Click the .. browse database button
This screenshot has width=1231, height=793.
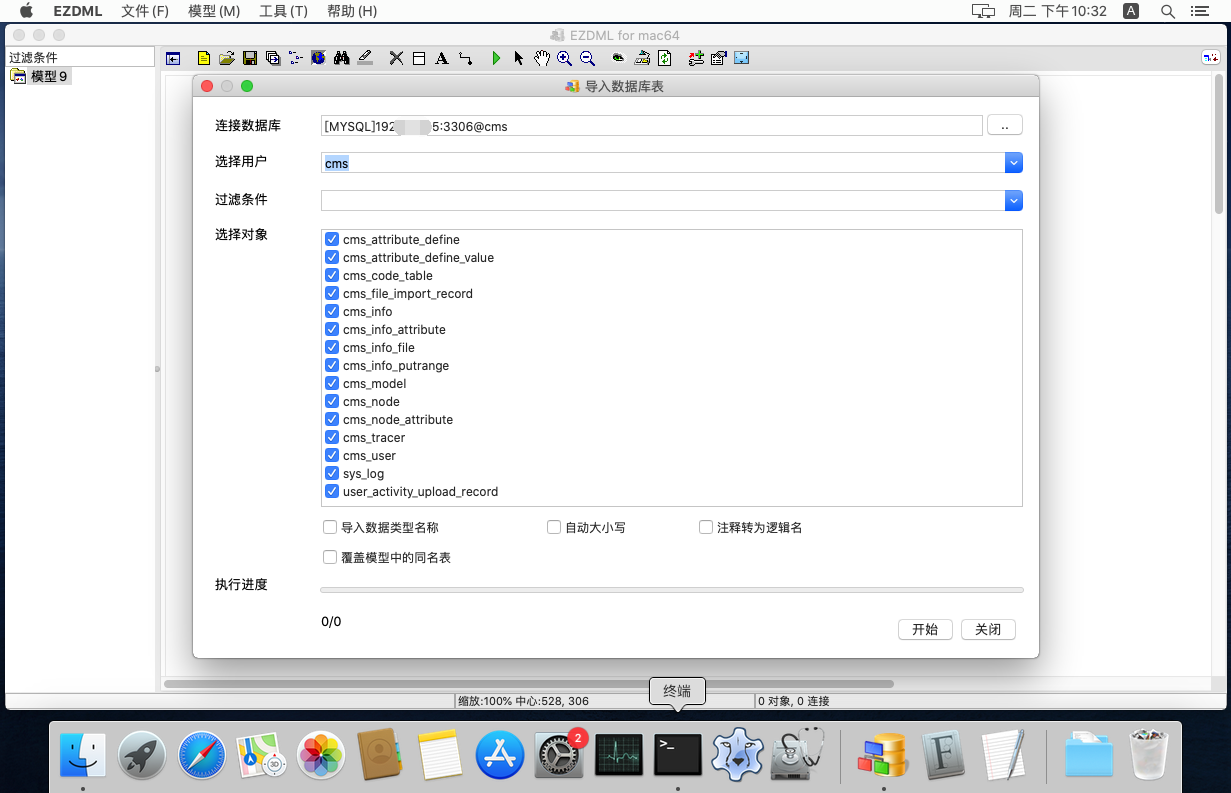(x=1005, y=125)
